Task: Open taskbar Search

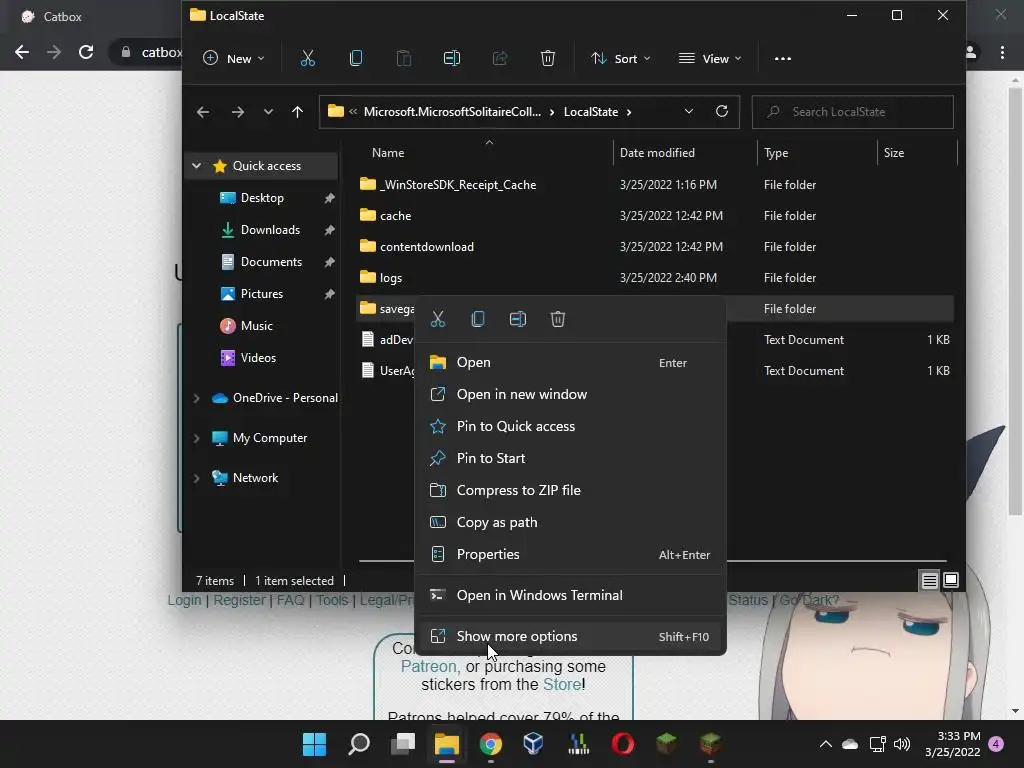Action: [x=359, y=744]
